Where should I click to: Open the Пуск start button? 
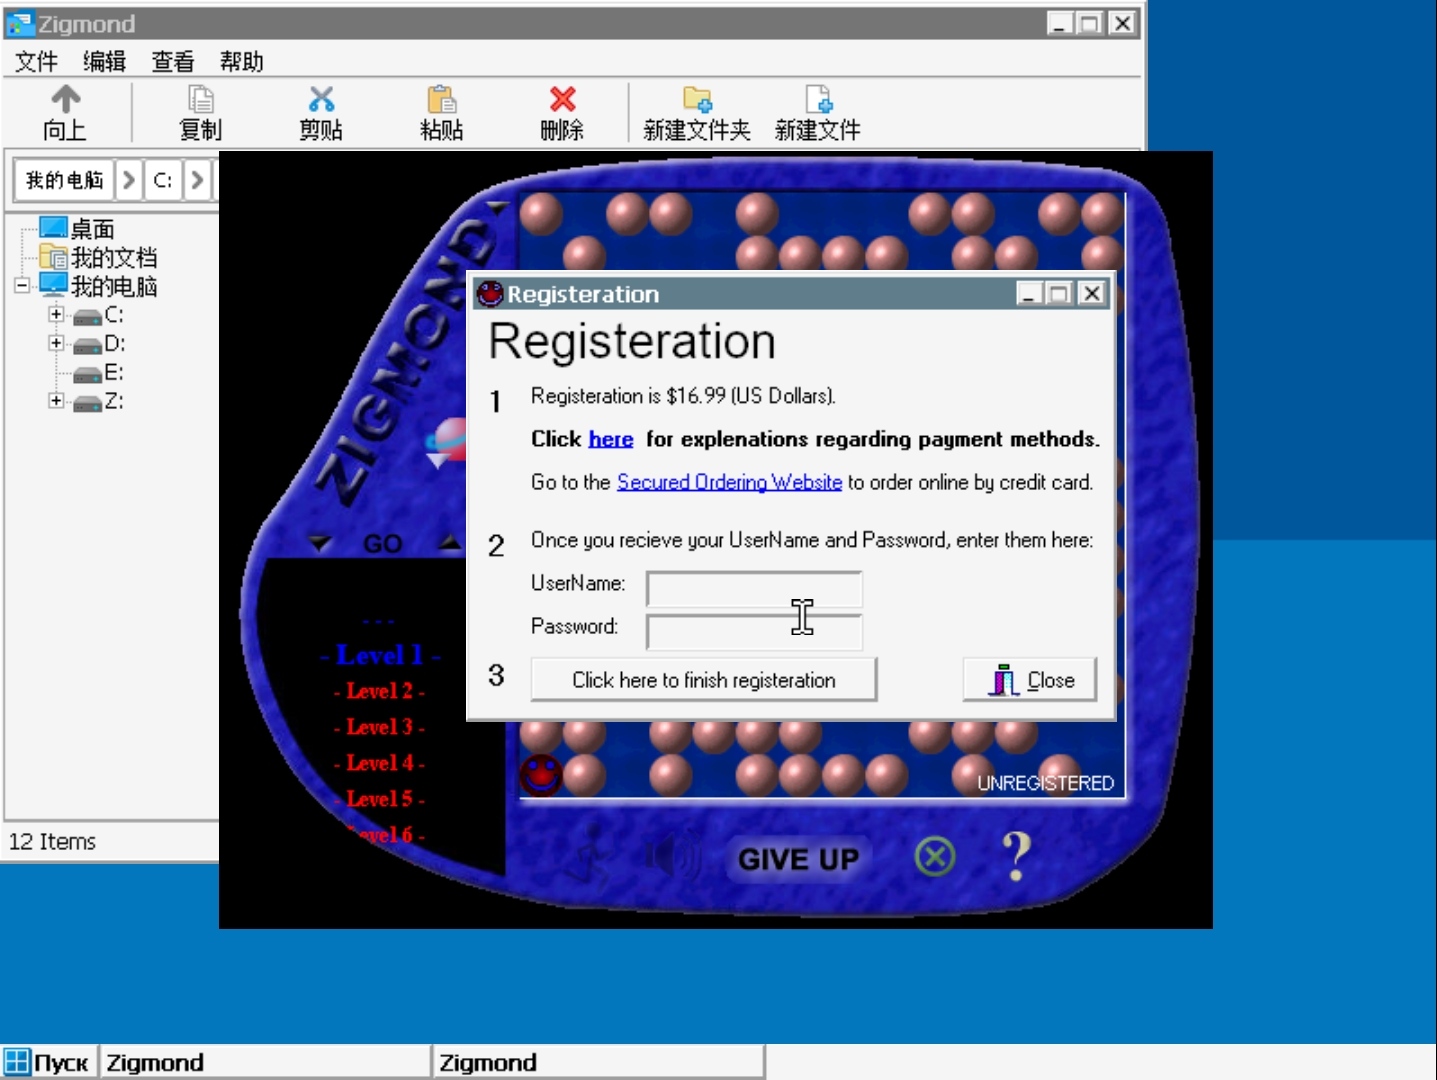pyautogui.click(x=47, y=1062)
